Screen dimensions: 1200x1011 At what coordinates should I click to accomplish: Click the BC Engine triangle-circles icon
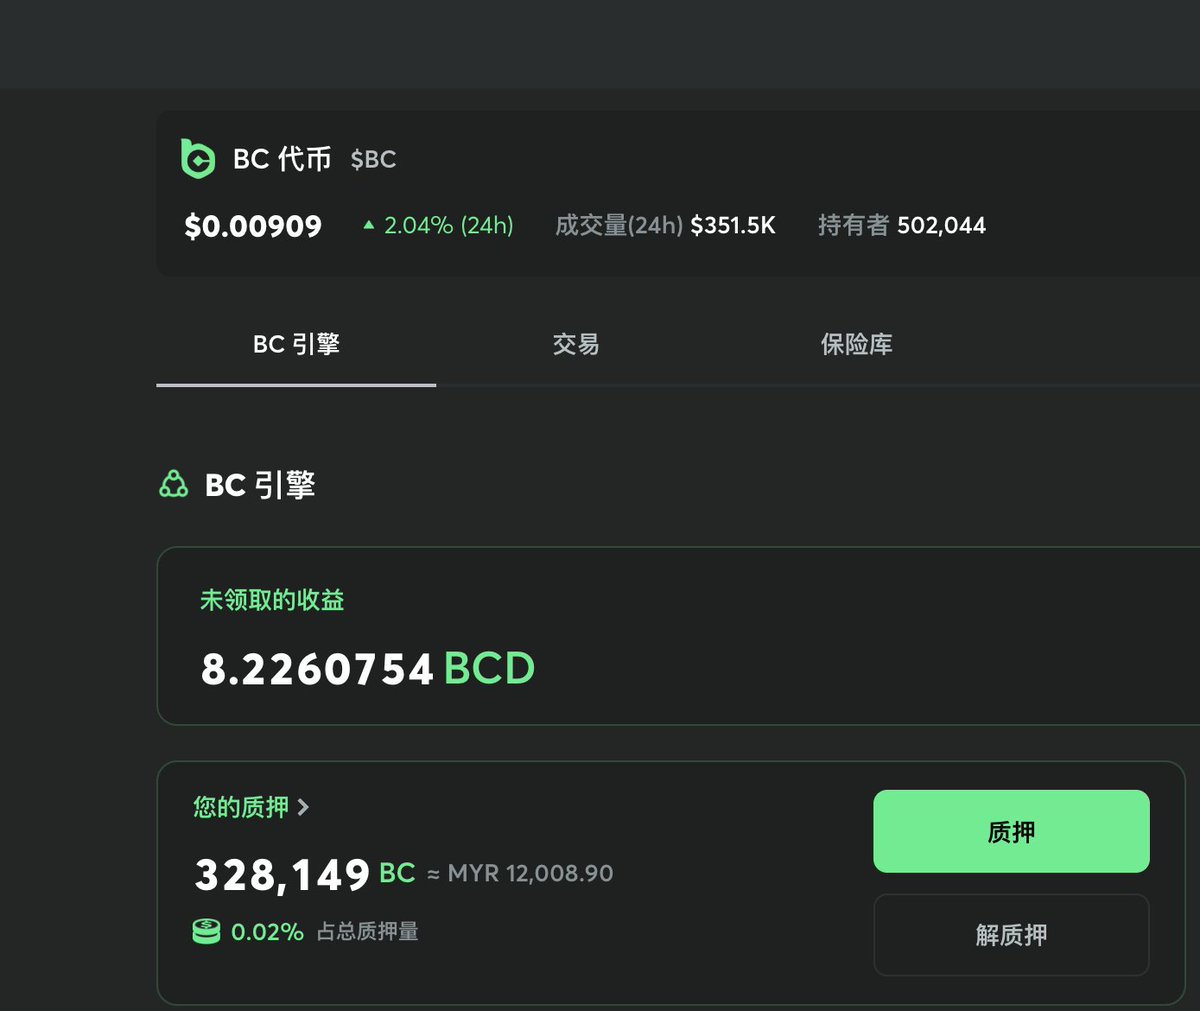(x=174, y=485)
